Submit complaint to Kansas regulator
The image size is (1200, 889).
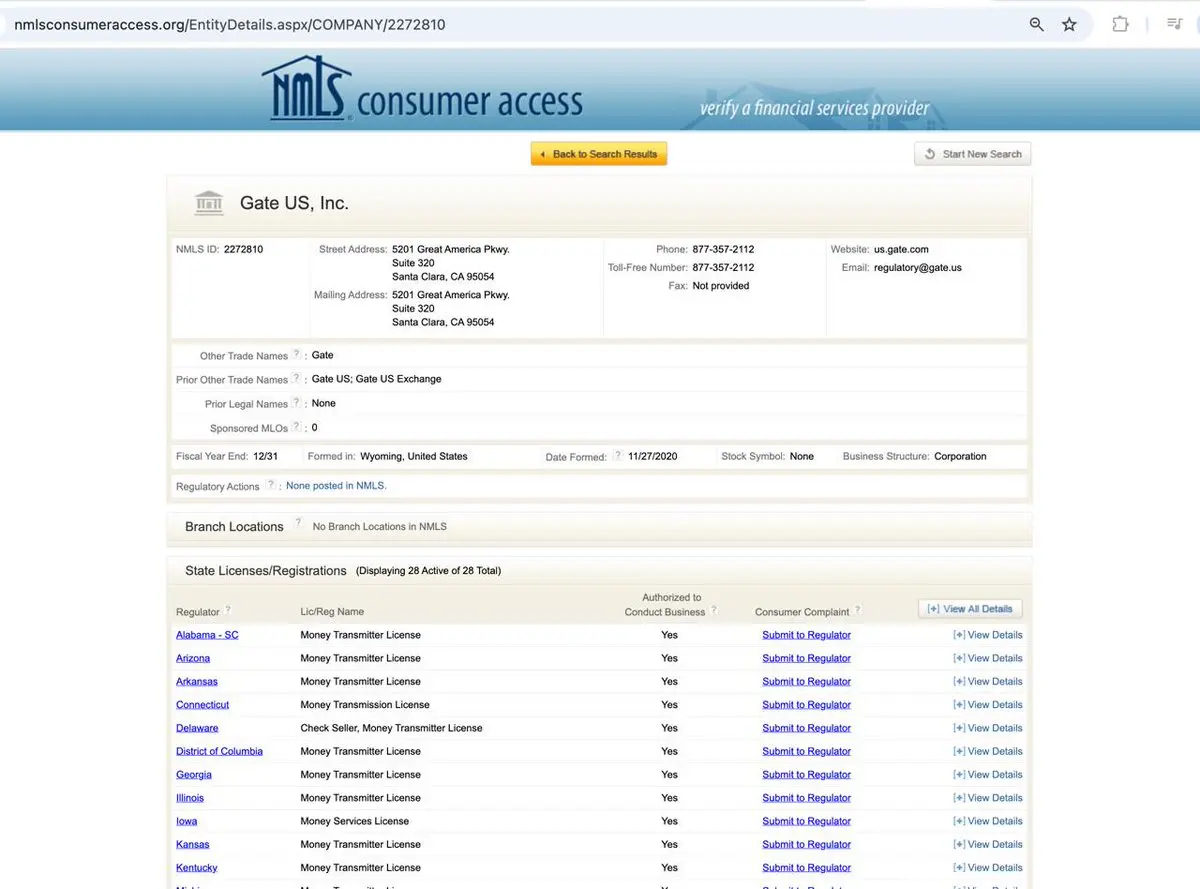[806, 845]
